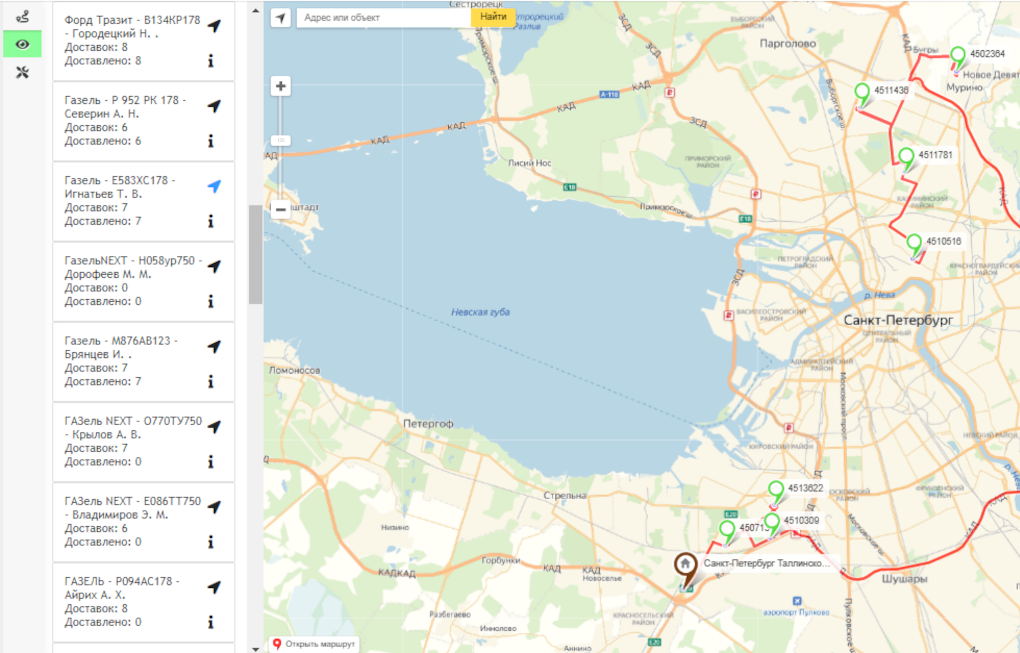The width and height of the screenshot is (1020, 653).
Task: Locate Газель М876АВ123 arrow
Action: 214,347
